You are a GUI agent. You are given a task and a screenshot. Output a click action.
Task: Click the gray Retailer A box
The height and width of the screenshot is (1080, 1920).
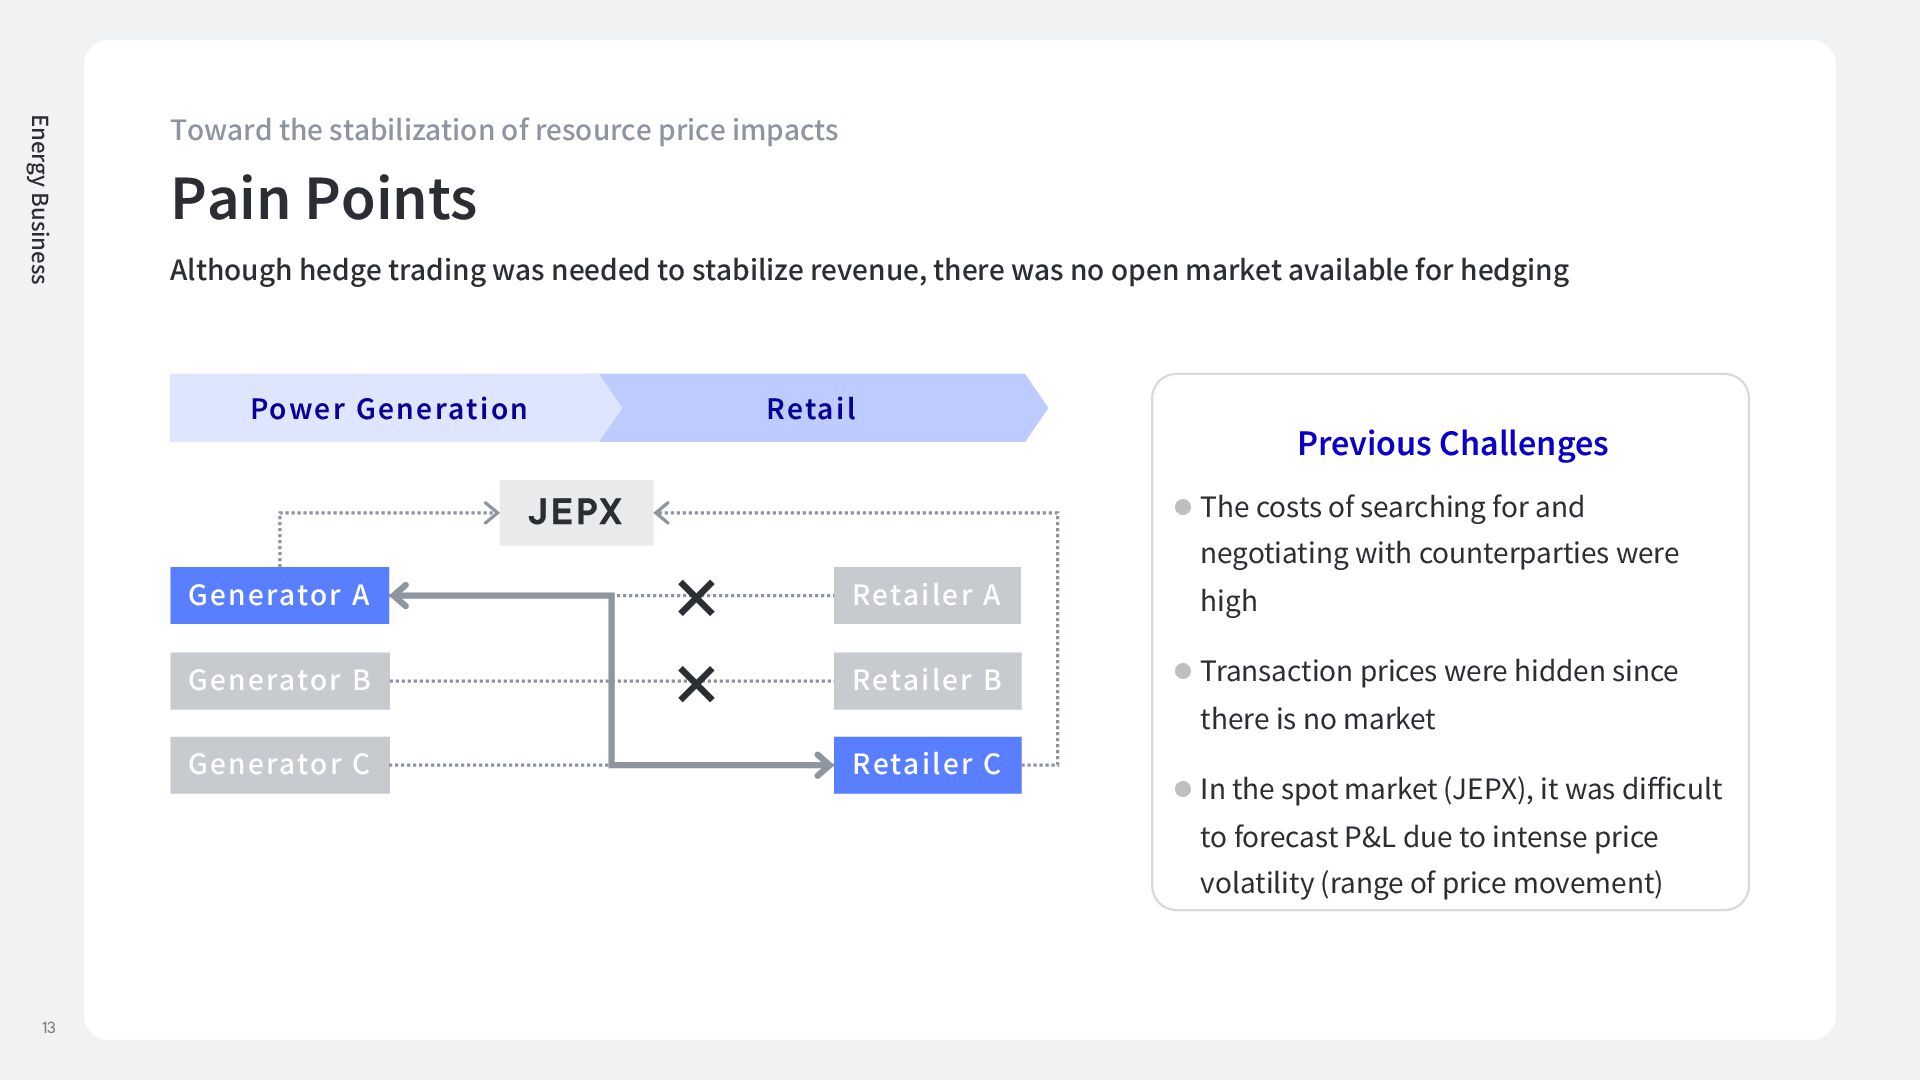tap(927, 596)
